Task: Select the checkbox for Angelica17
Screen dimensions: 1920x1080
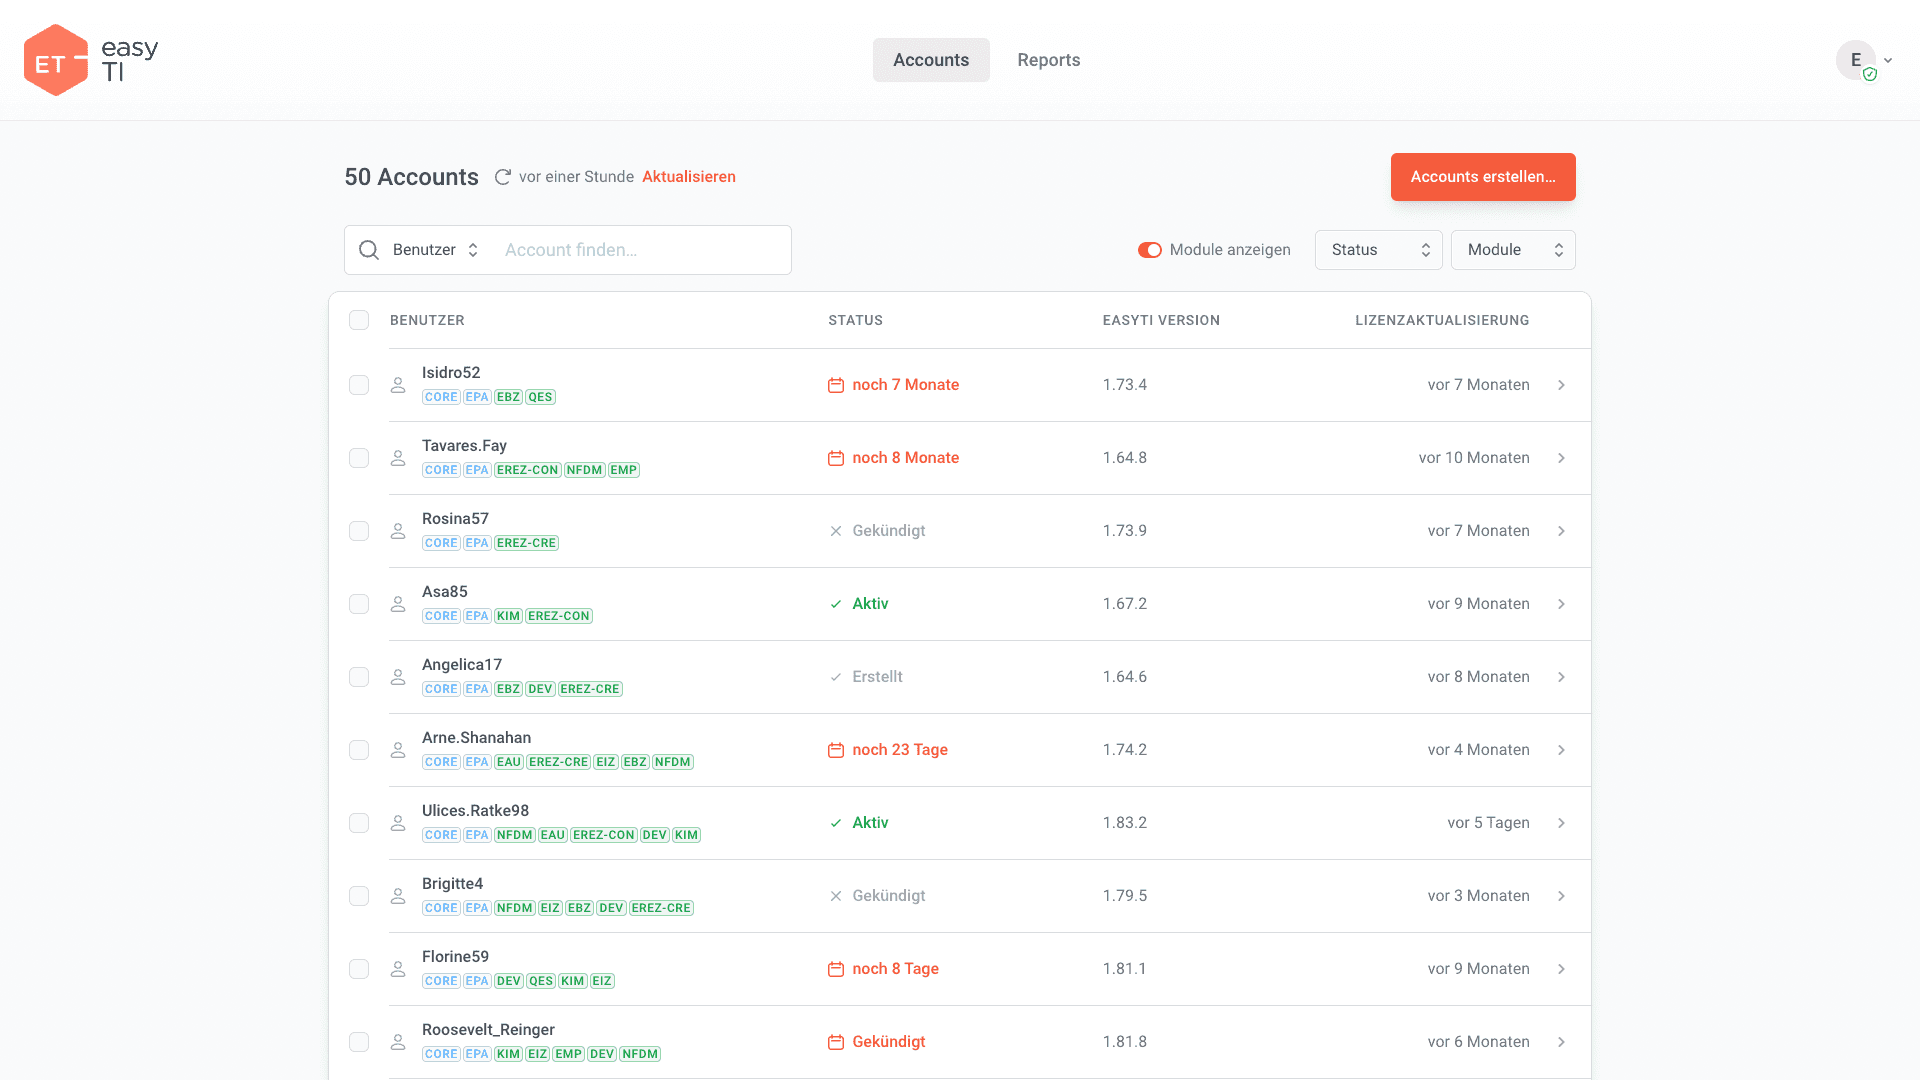Action: tap(359, 677)
